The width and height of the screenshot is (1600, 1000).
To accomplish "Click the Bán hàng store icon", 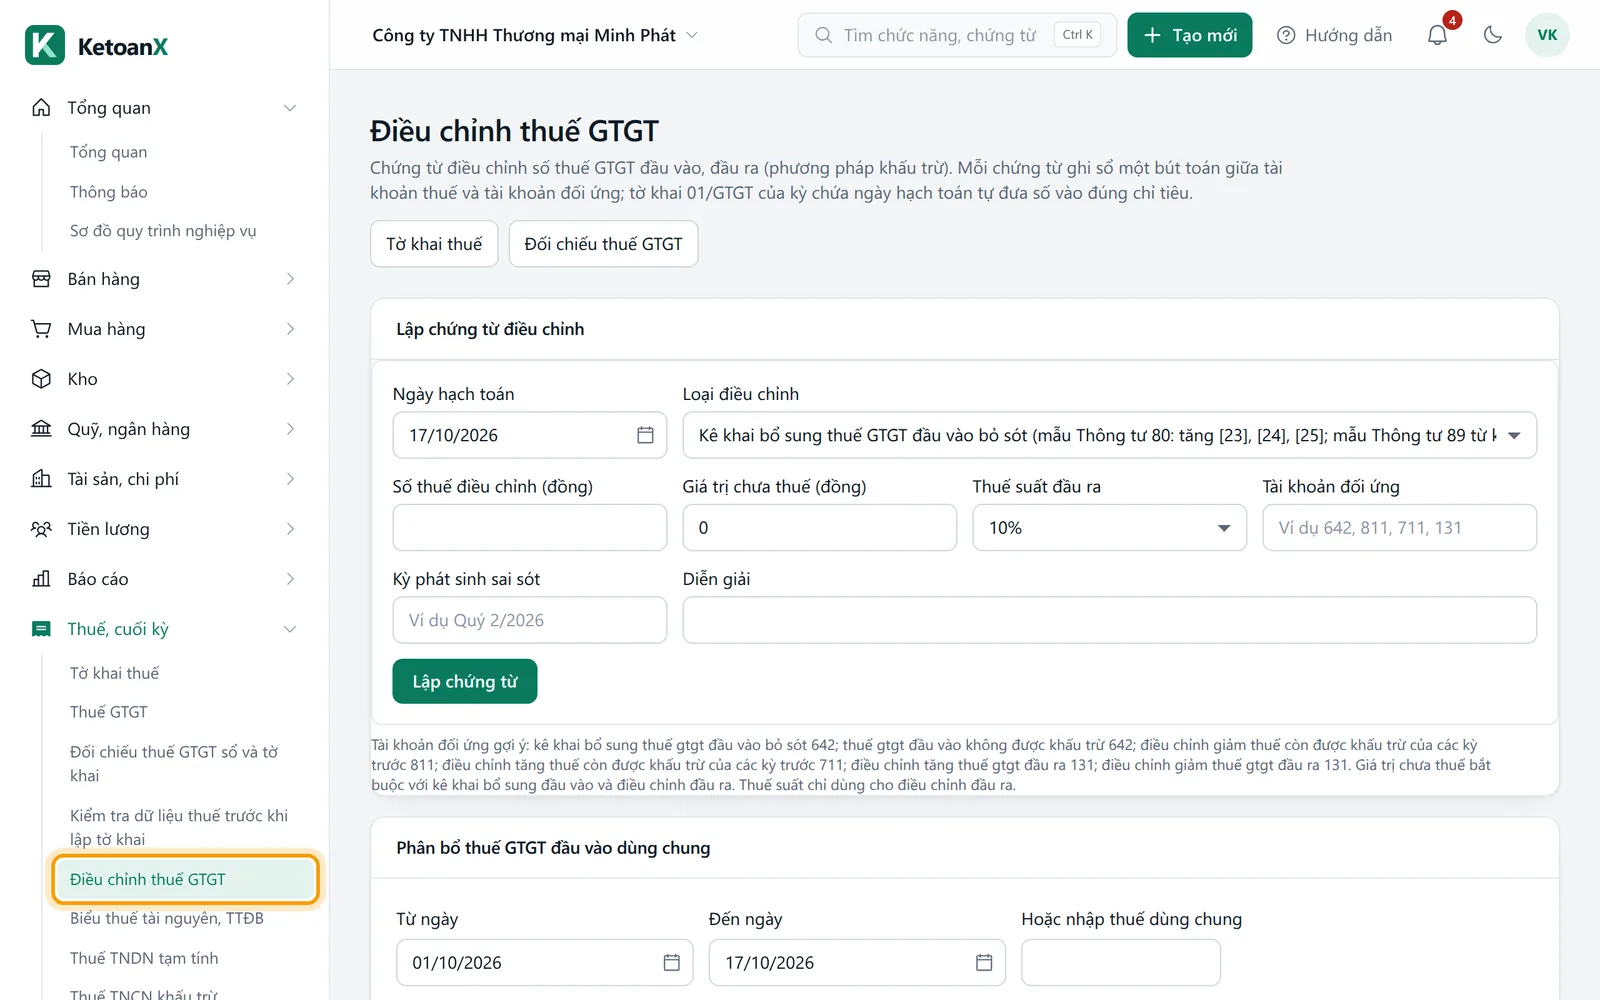I will click(x=41, y=279).
